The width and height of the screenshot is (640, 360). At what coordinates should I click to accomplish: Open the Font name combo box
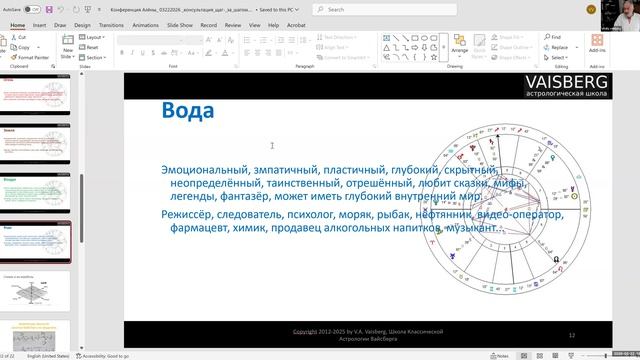[151, 40]
